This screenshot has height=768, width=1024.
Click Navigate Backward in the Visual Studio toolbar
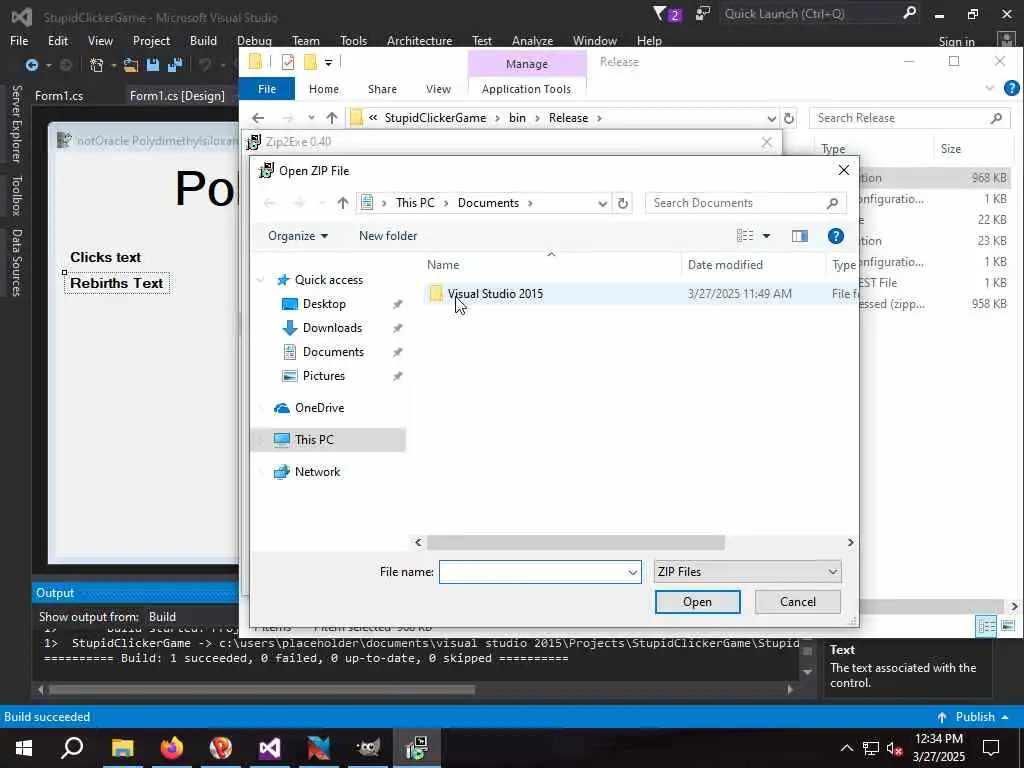pyautogui.click(x=31, y=65)
